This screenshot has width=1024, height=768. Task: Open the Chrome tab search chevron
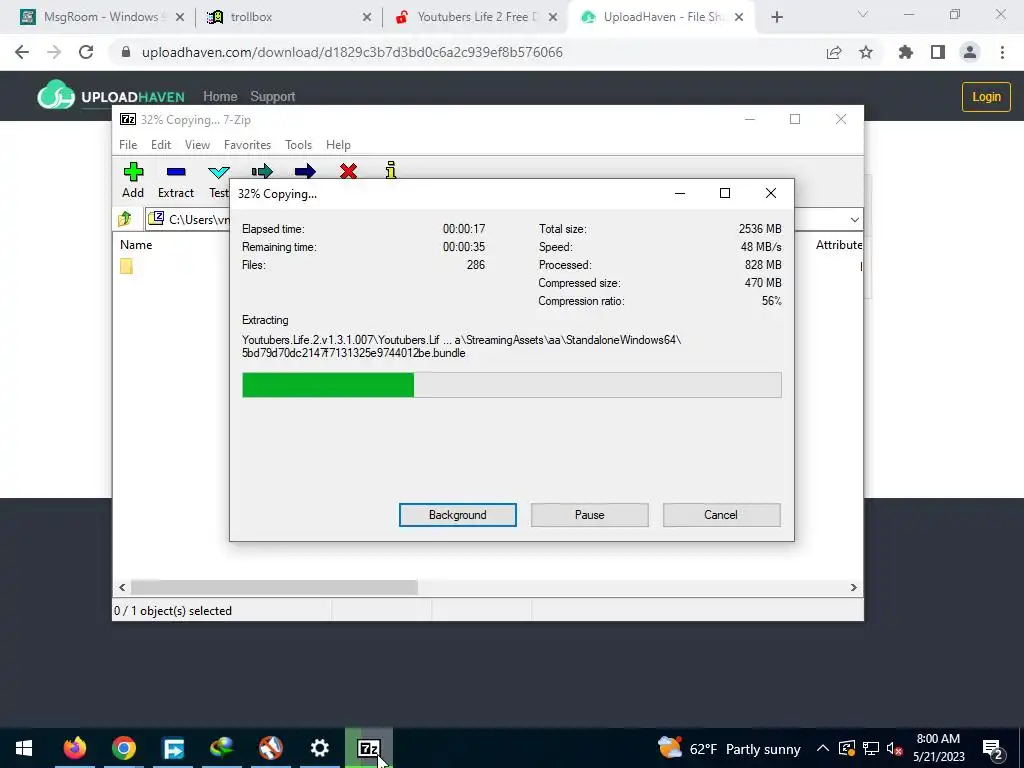coord(863,14)
